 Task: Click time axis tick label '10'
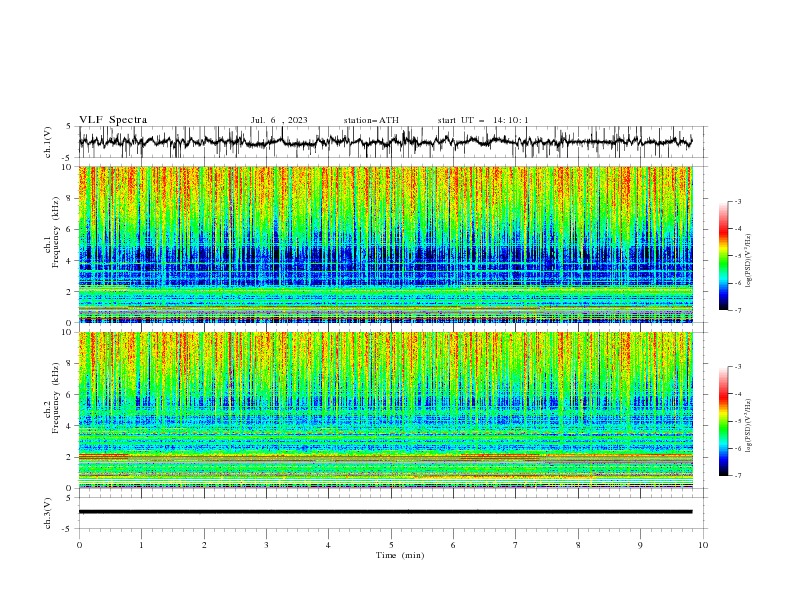tap(703, 545)
